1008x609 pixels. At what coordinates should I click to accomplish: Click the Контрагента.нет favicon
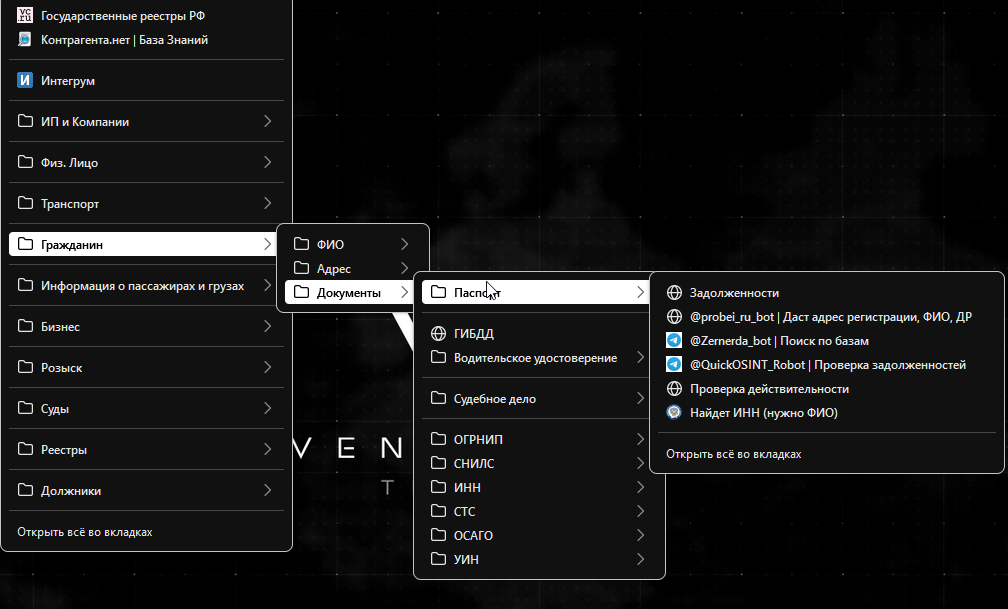point(24,40)
